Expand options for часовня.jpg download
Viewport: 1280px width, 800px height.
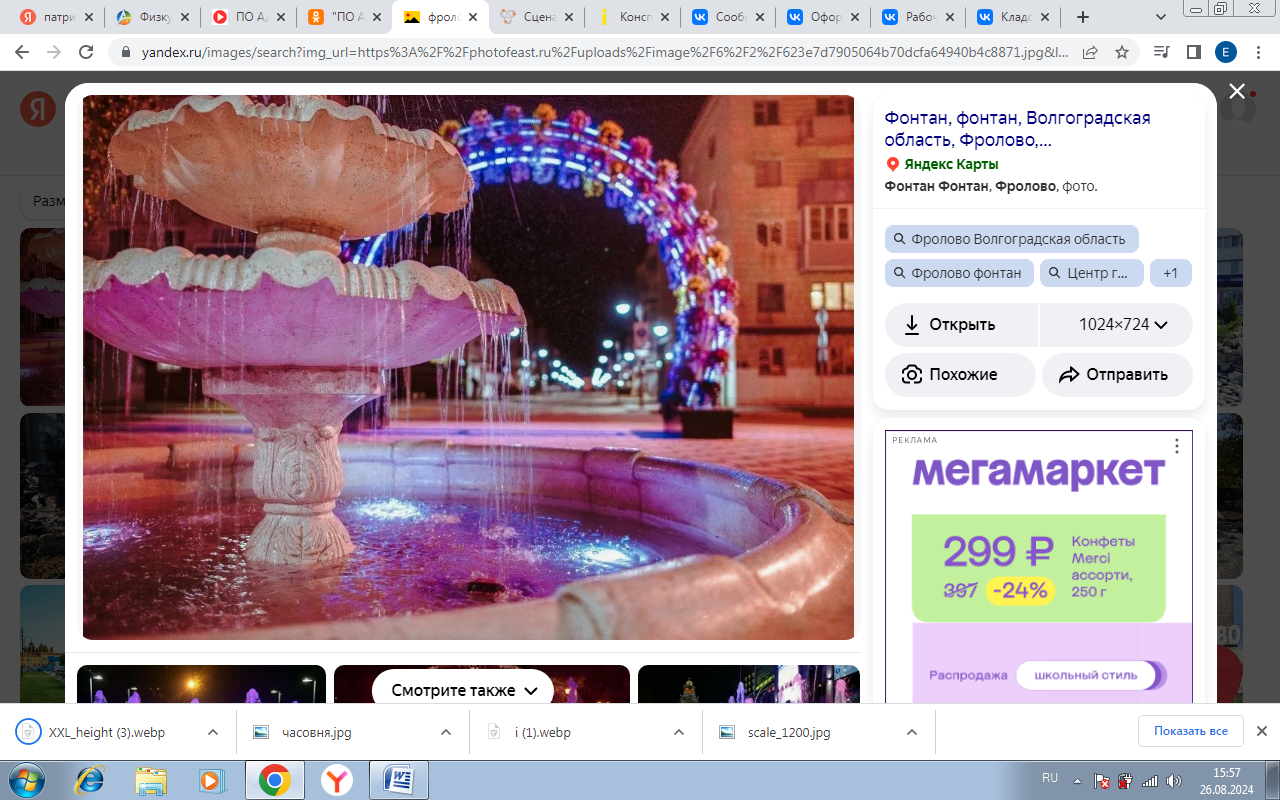tap(446, 732)
